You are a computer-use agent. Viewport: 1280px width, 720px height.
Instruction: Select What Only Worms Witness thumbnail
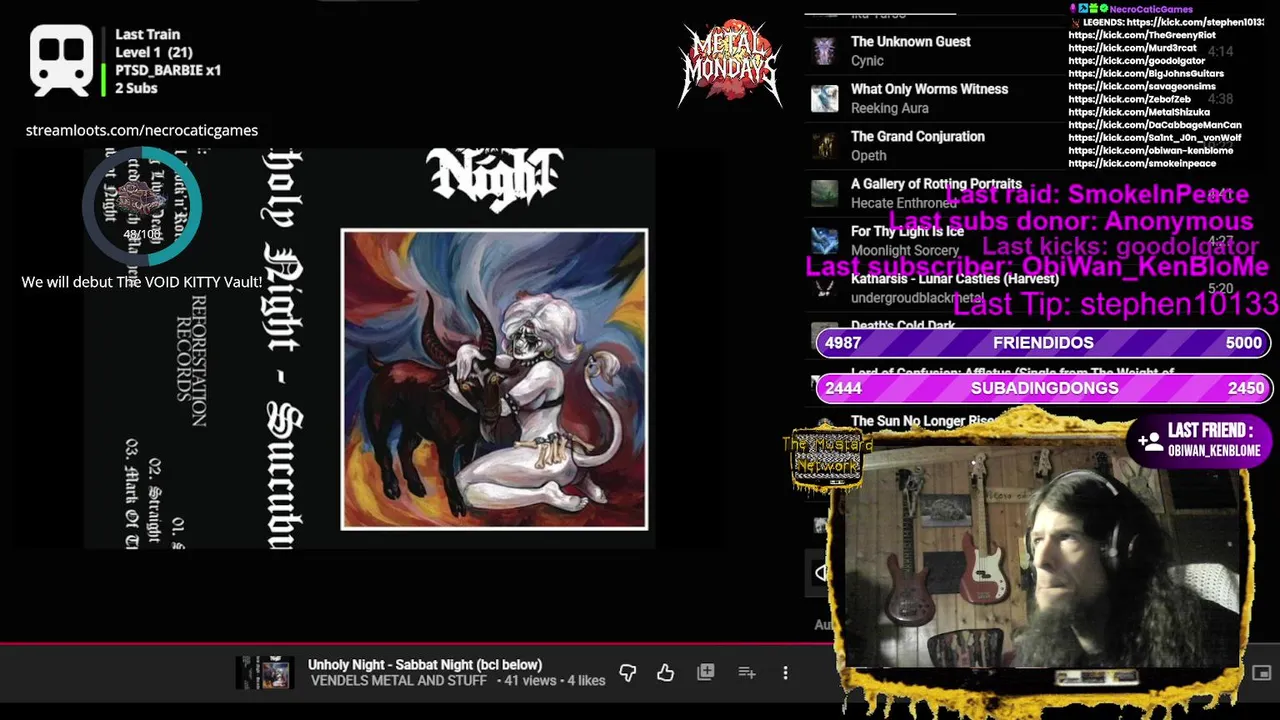[824, 98]
